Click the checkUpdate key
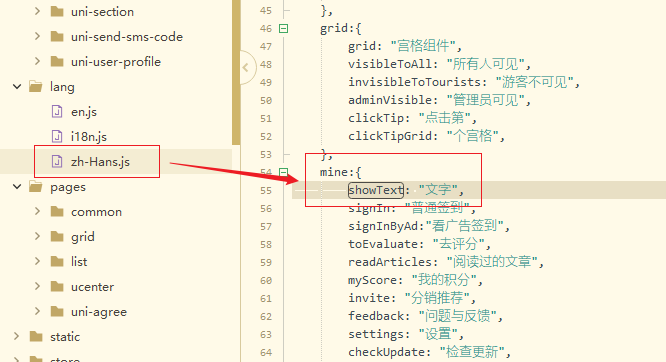This screenshot has width=666, height=362. [386, 352]
